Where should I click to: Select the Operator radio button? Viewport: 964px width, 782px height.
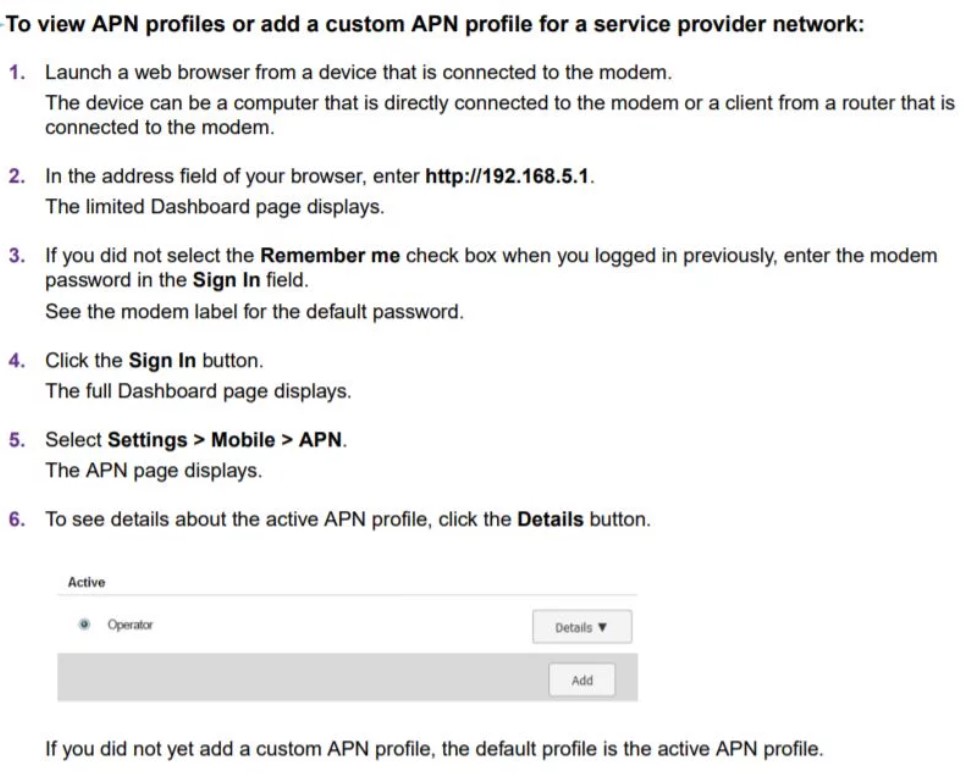84,625
